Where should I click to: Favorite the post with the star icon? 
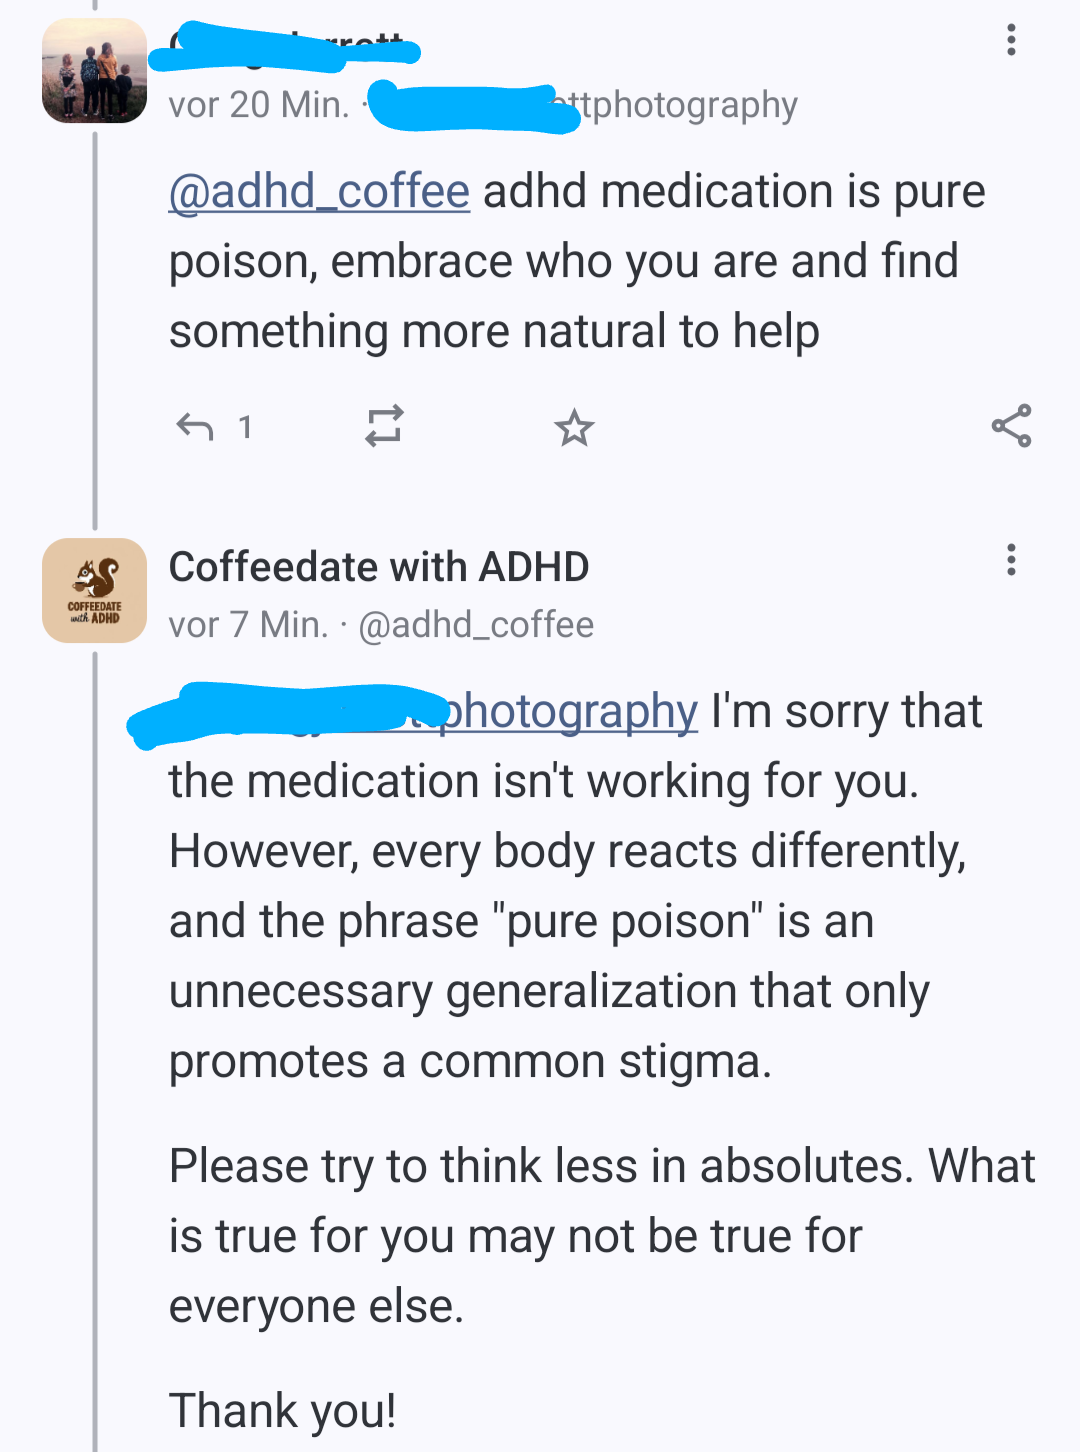tap(574, 428)
